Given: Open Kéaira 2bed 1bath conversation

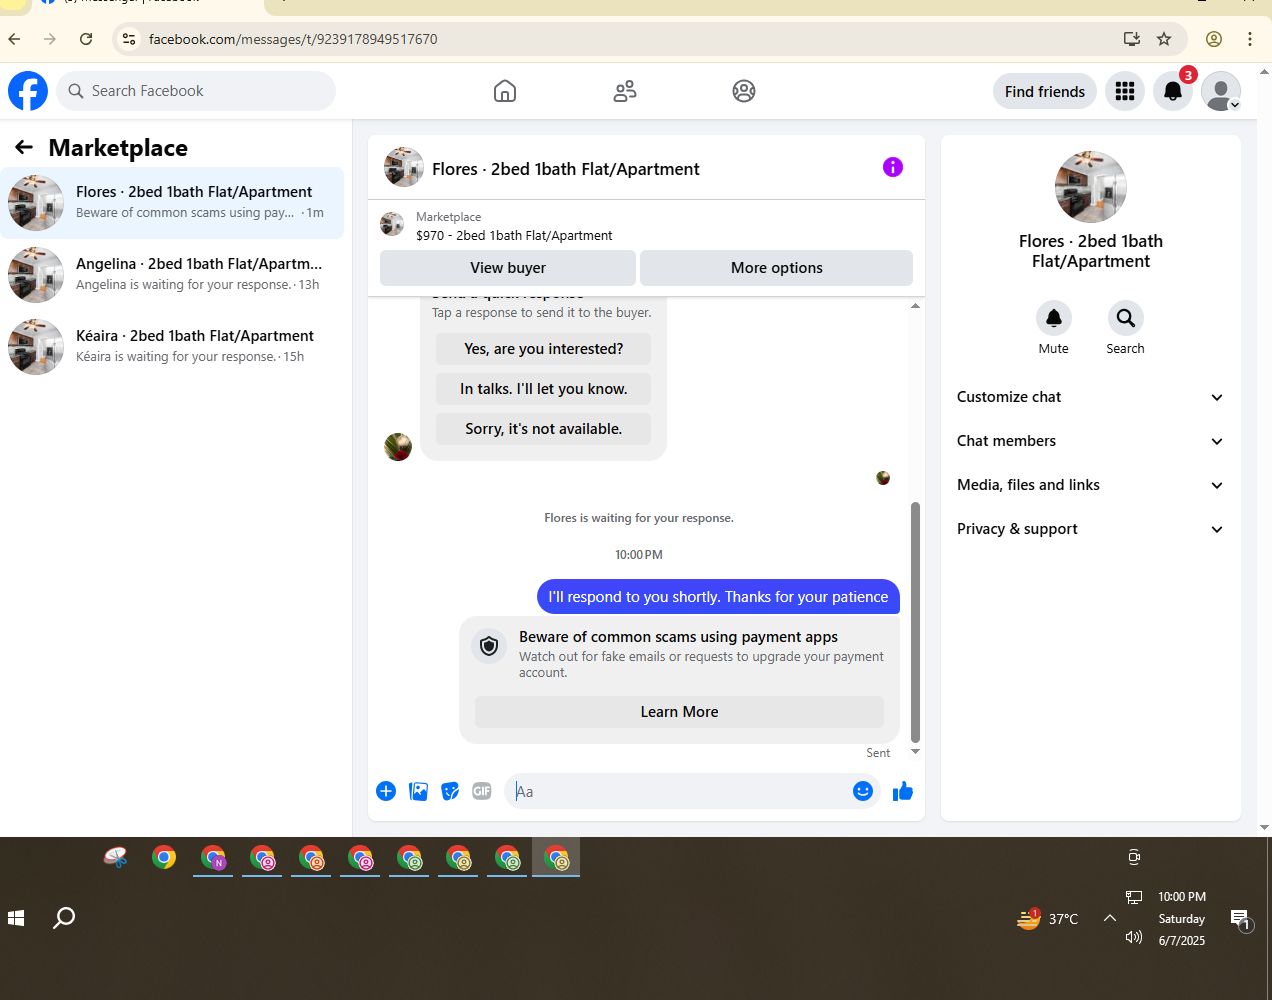Looking at the screenshot, I should (172, 347).
